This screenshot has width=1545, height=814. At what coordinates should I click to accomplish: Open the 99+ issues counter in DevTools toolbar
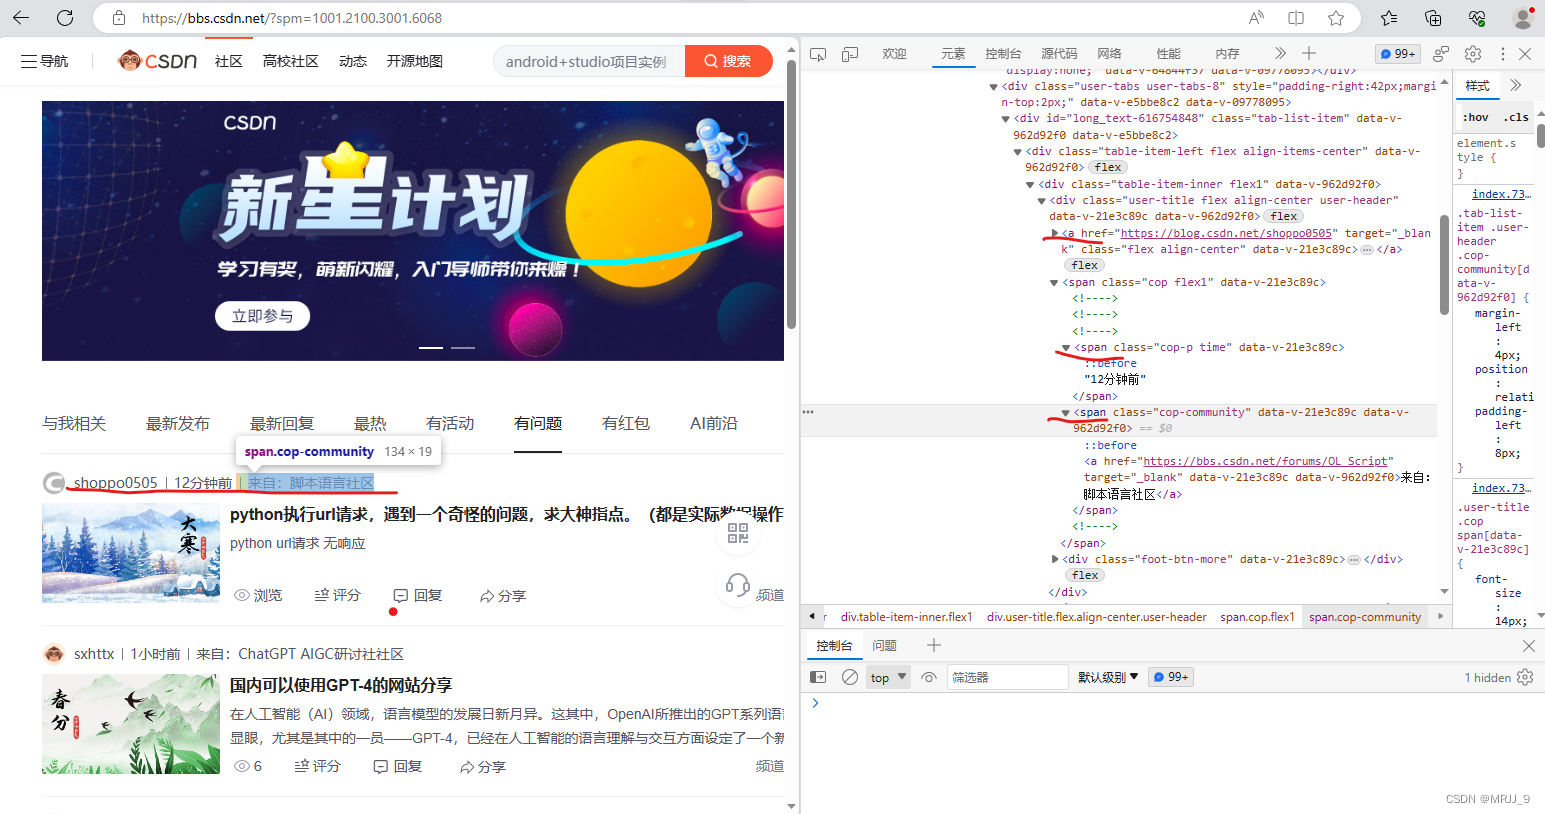(x=1397, y=54)
